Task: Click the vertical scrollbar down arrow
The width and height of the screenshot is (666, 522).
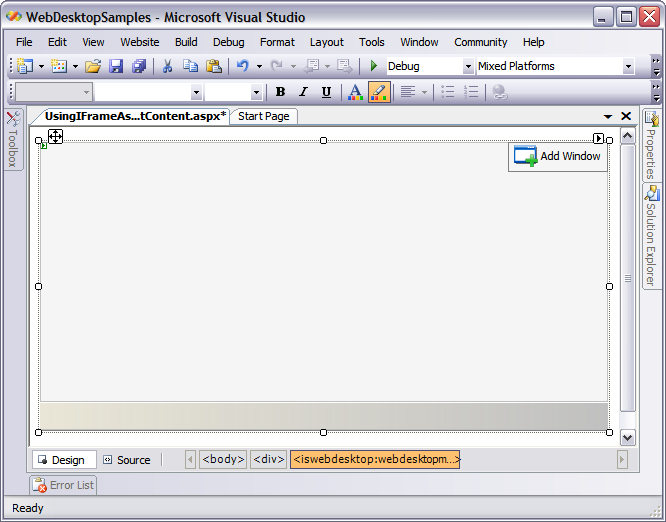Action: 628,437
